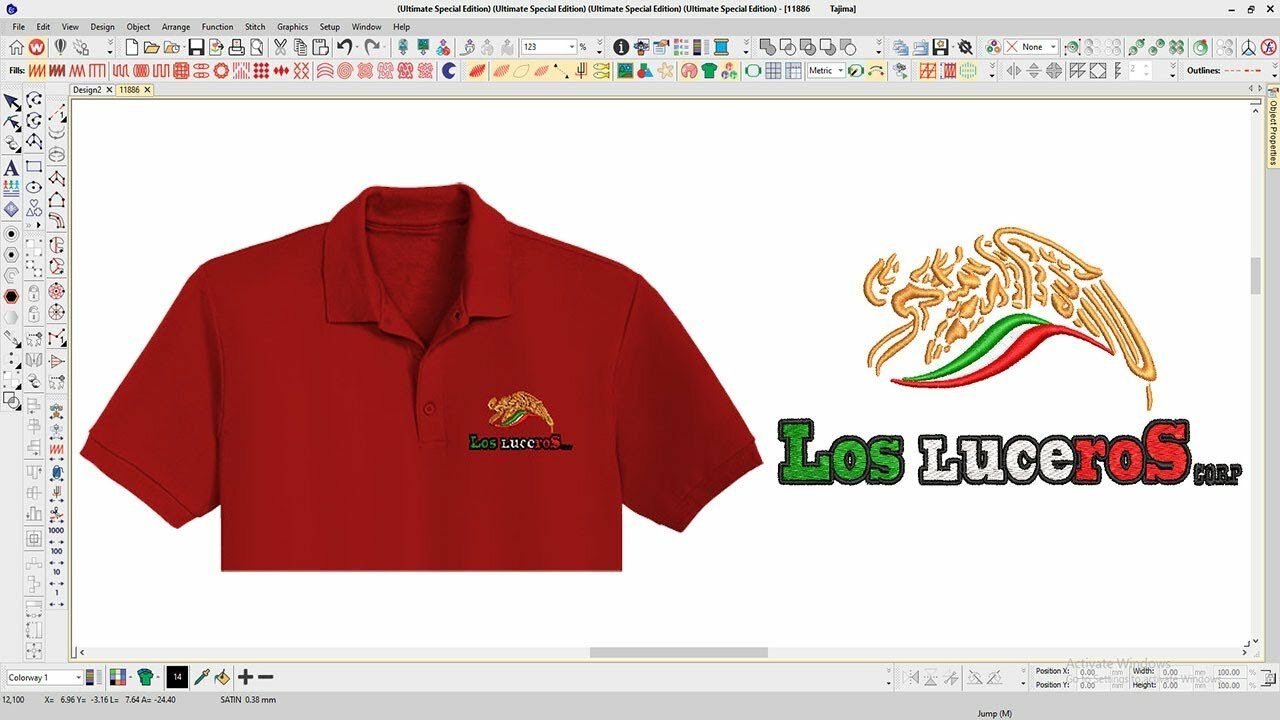Image resolution: width=1280 pixels, height=720 pixels.
Task: Click the spiral fill stitch icon
Action: 345,71
